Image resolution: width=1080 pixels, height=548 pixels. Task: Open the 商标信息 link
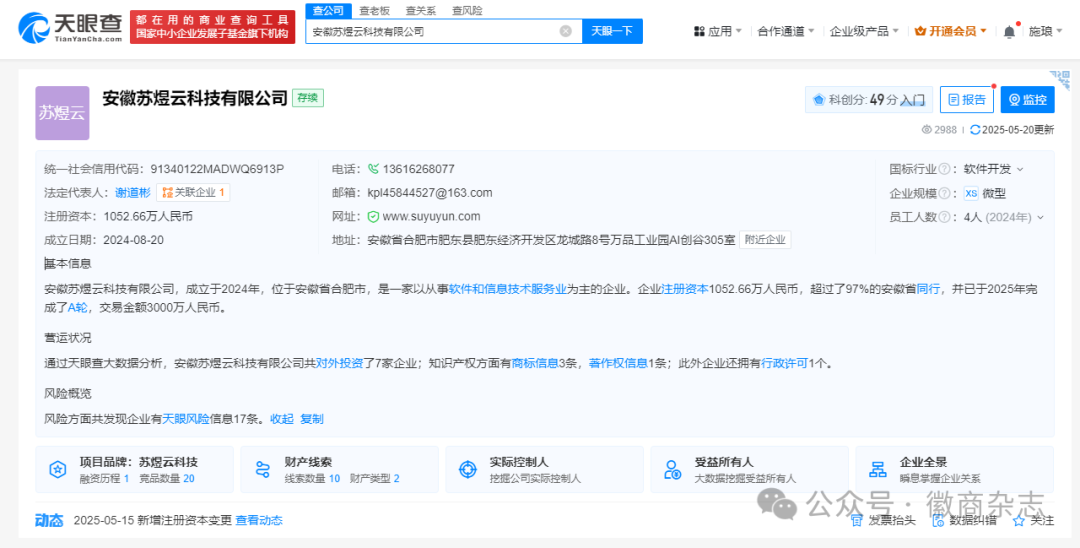534,363
